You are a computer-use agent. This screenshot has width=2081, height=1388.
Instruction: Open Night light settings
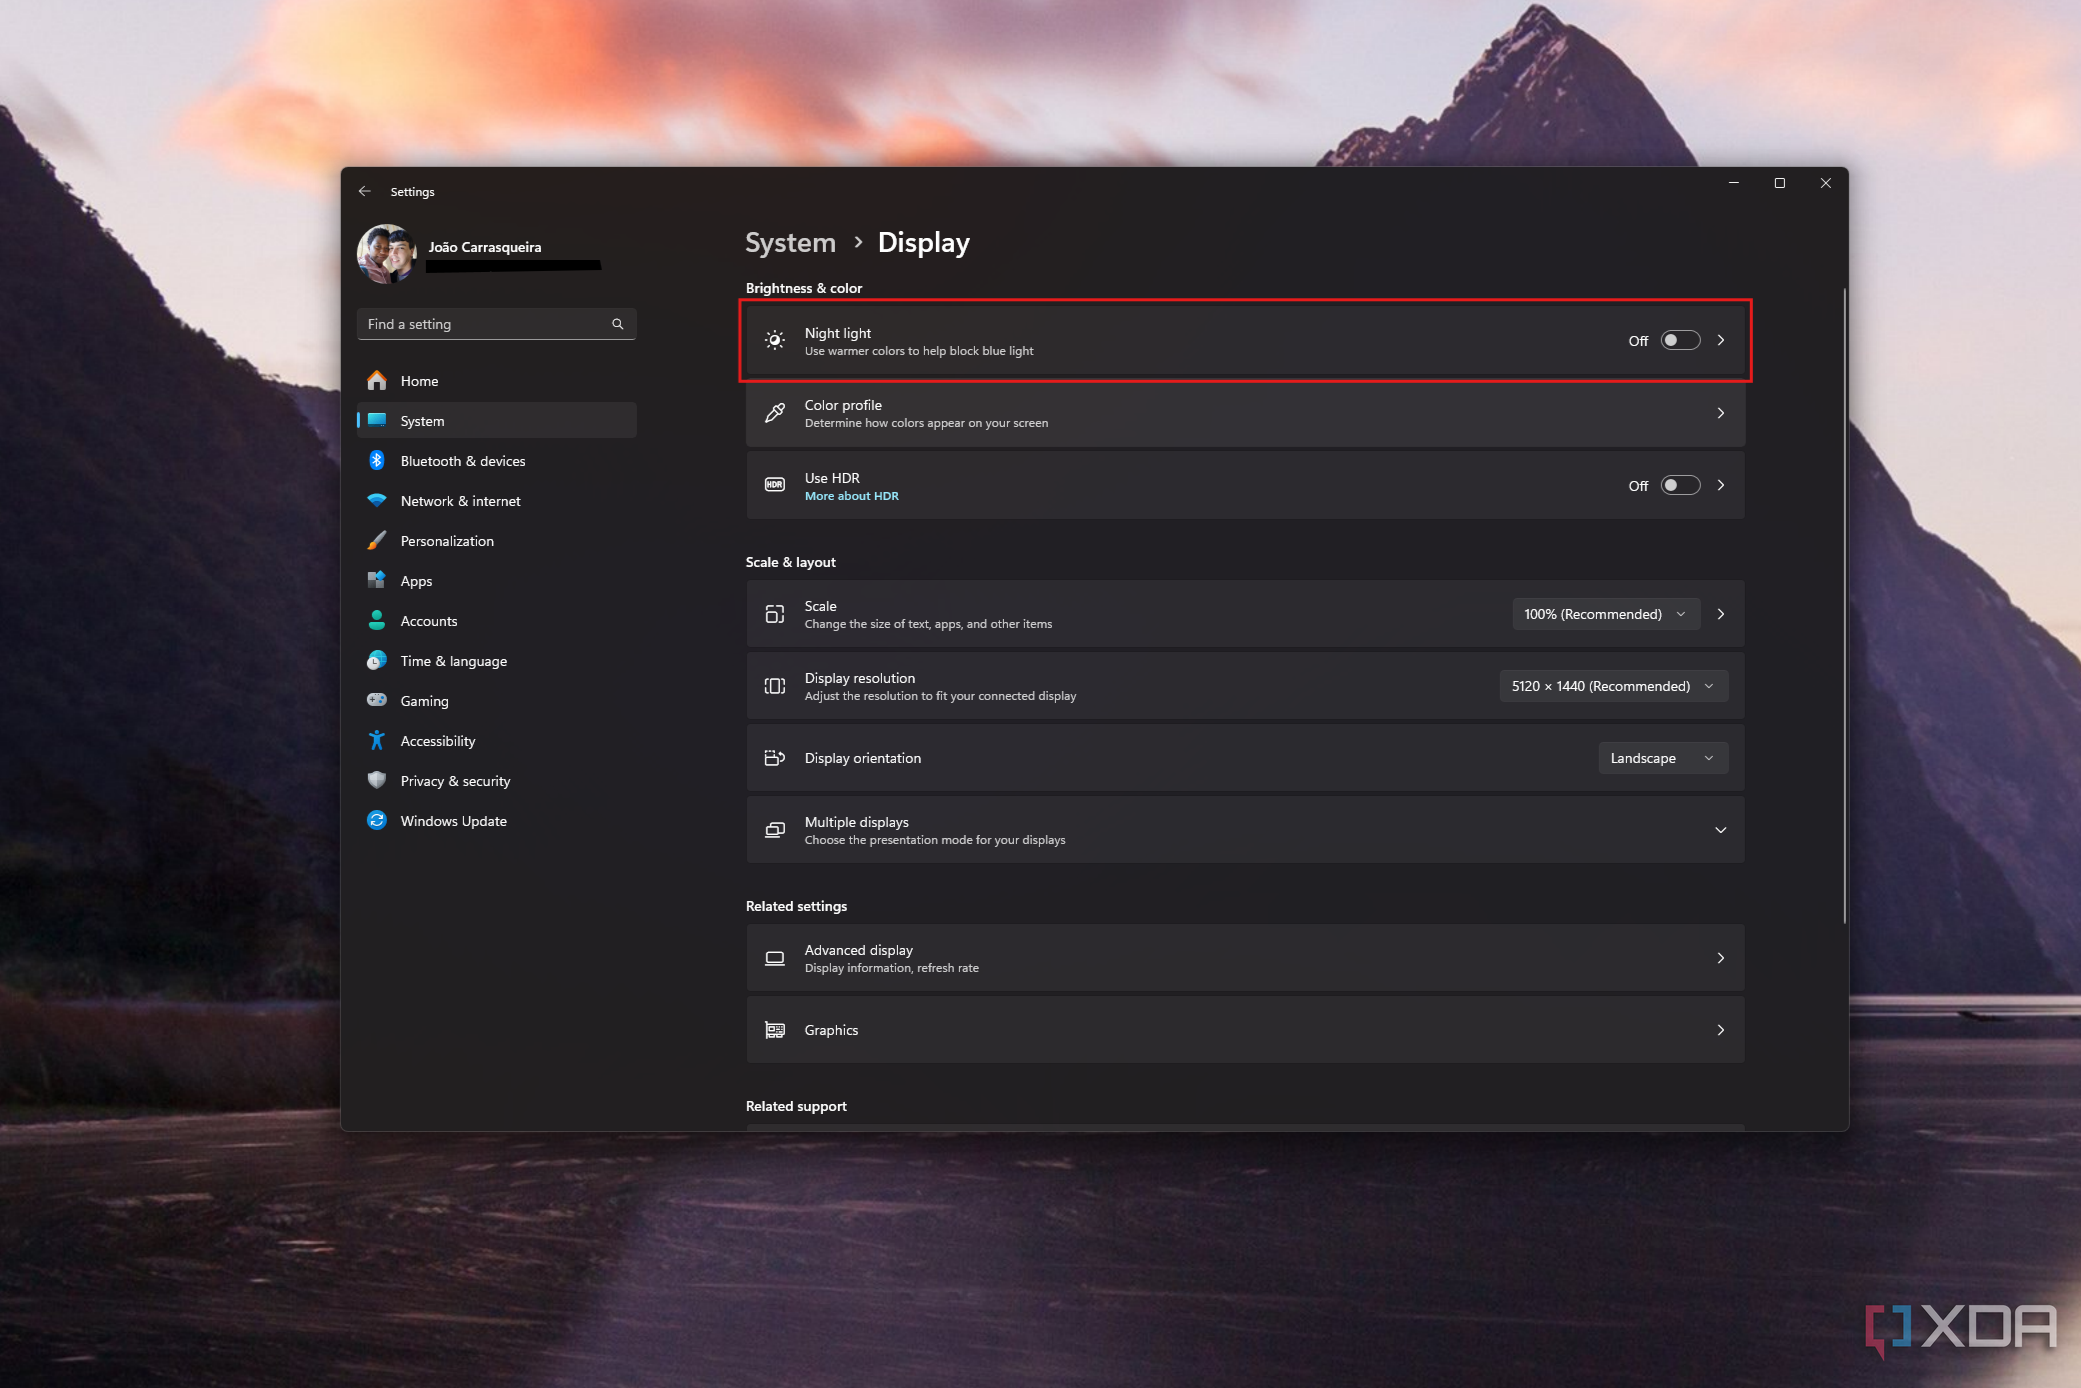coord(1723,339)
